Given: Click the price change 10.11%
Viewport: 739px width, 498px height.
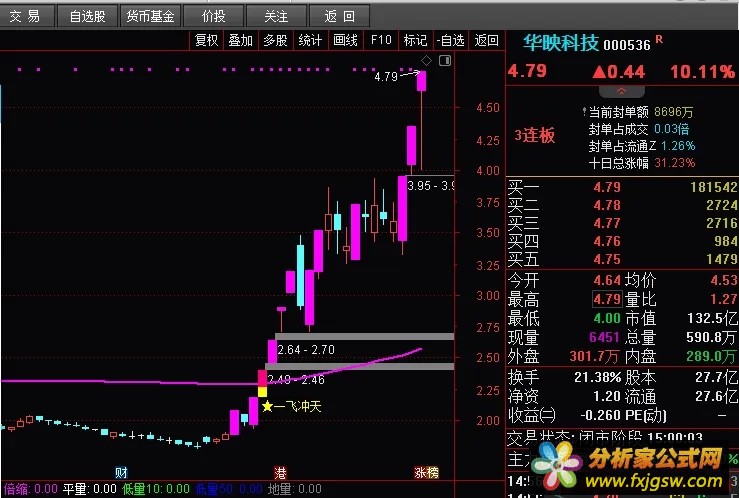Looking at the screenshot, I should click(702, 72).
